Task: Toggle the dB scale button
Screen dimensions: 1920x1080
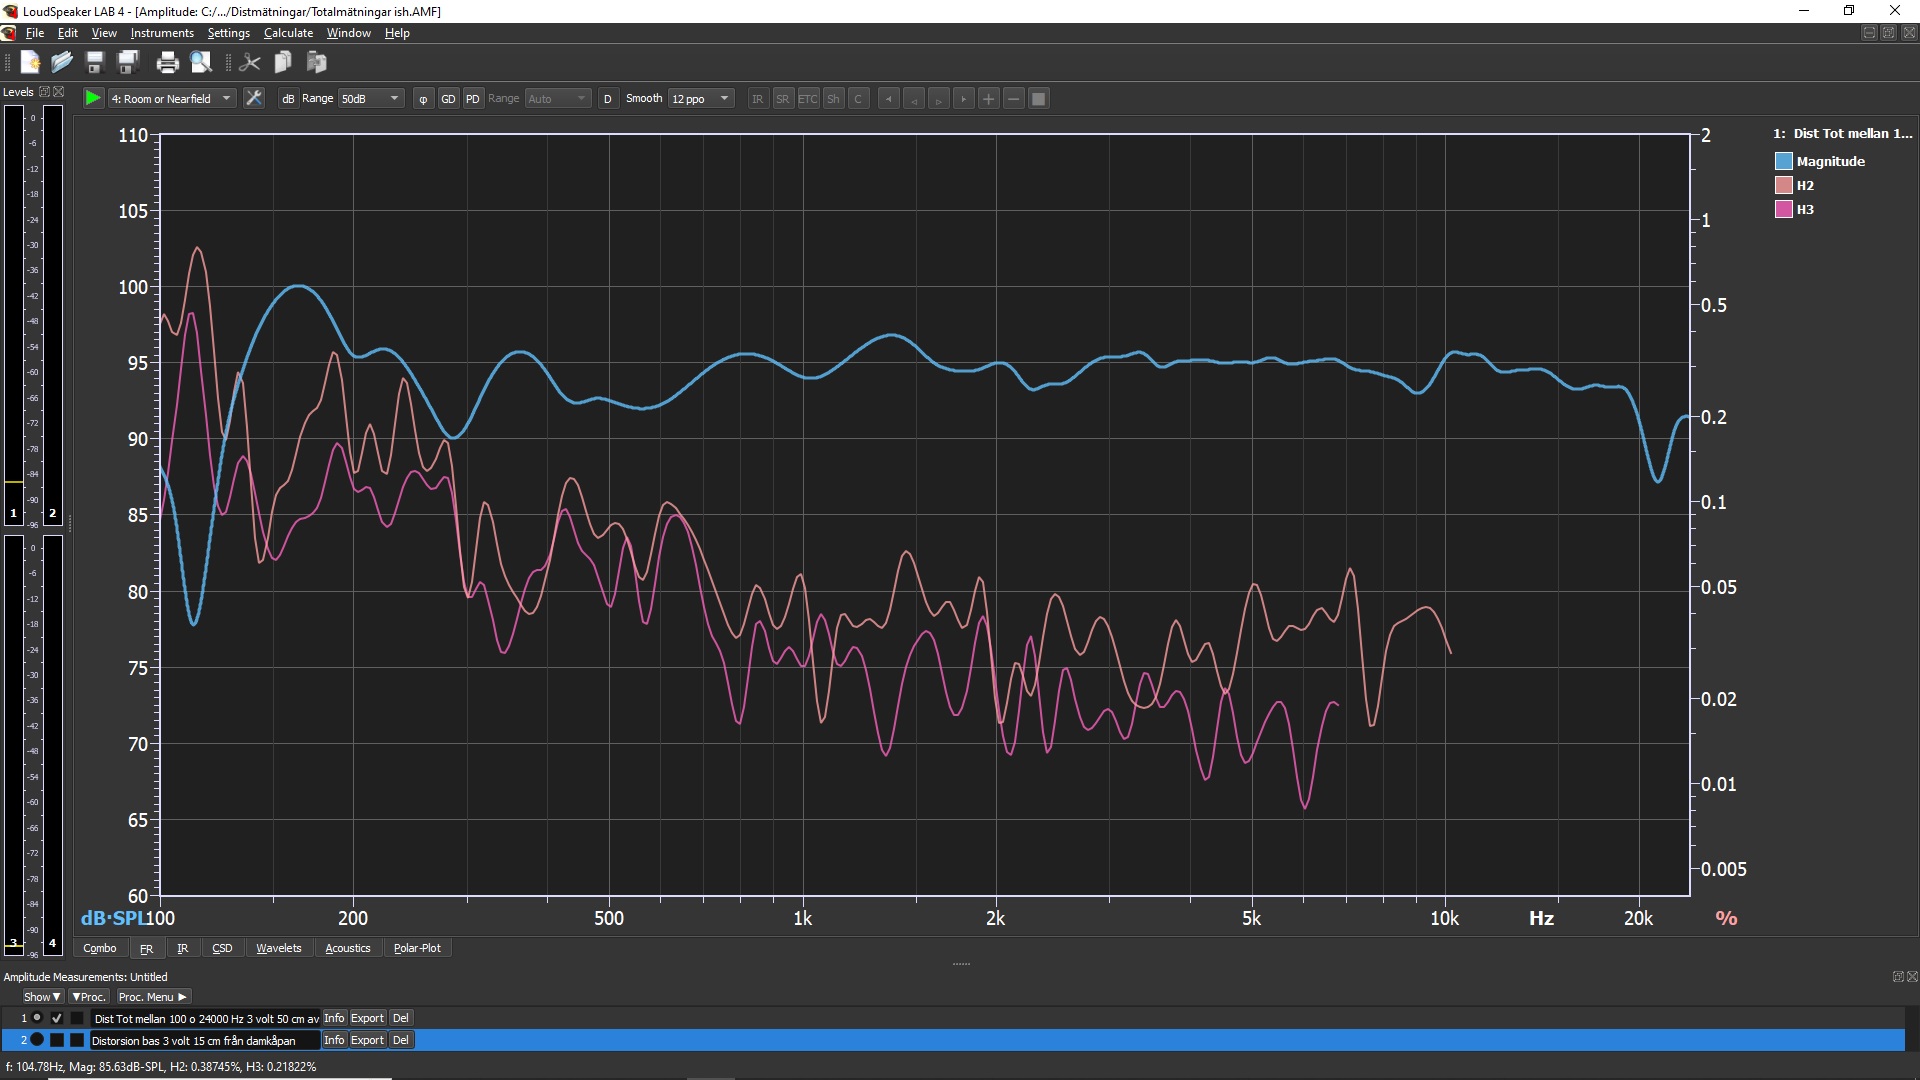Action: click(x=288, y=98)
